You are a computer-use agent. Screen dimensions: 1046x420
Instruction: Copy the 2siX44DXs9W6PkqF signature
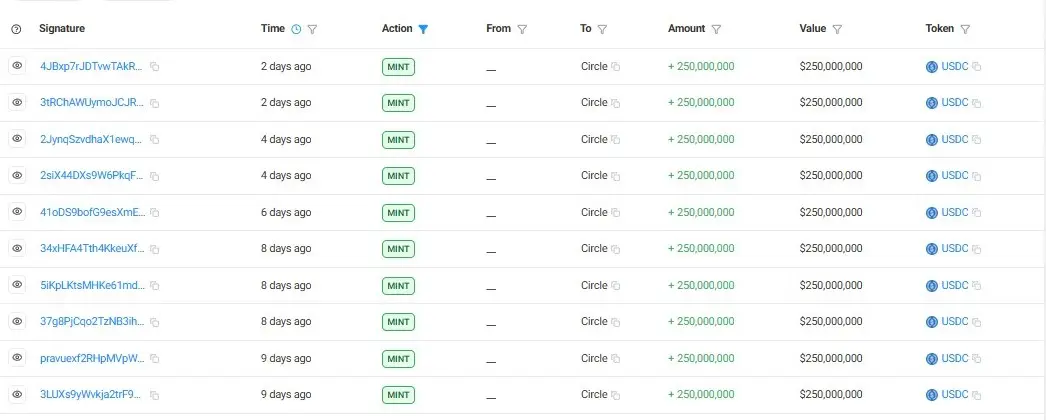(x=155, y=176)
